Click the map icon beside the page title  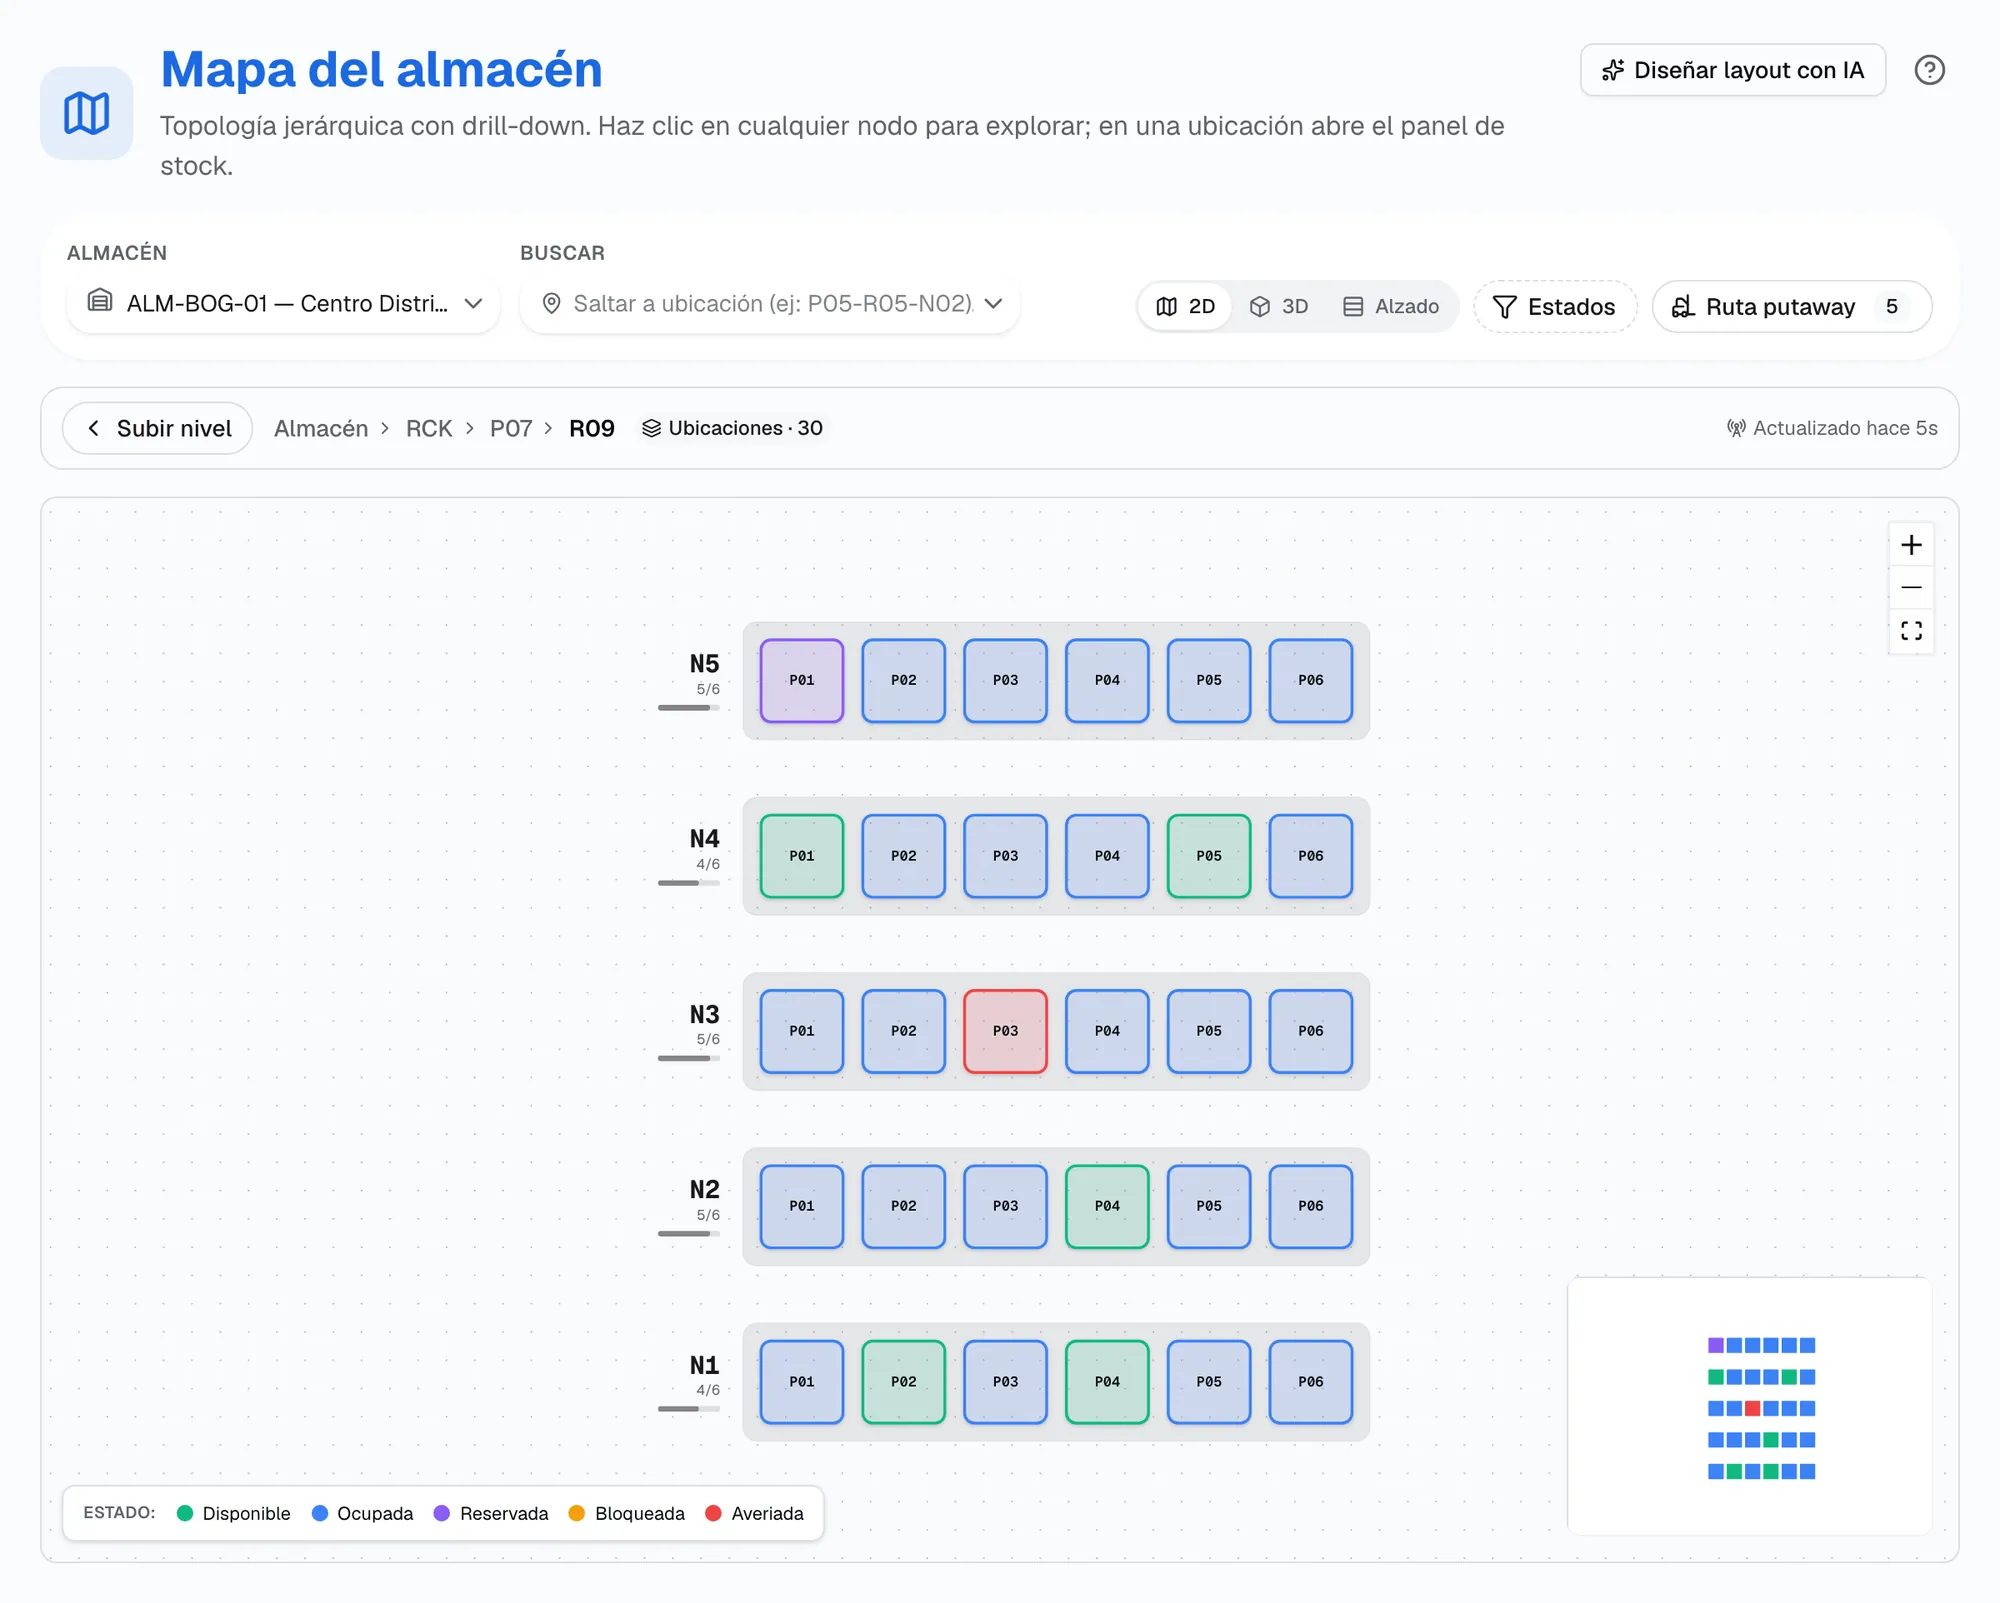coord(87,113)
